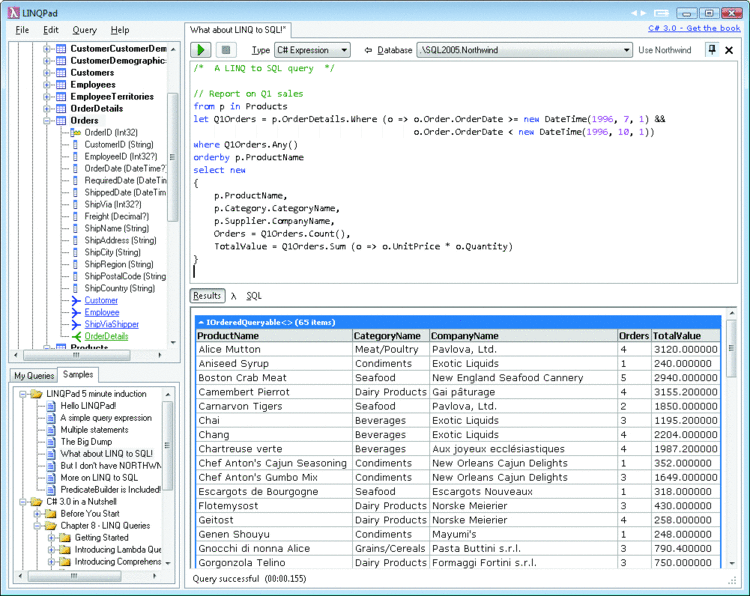Viewport: 750px width, 596px height.
Task: Expand the Employees table node
Action: [46, 85]
